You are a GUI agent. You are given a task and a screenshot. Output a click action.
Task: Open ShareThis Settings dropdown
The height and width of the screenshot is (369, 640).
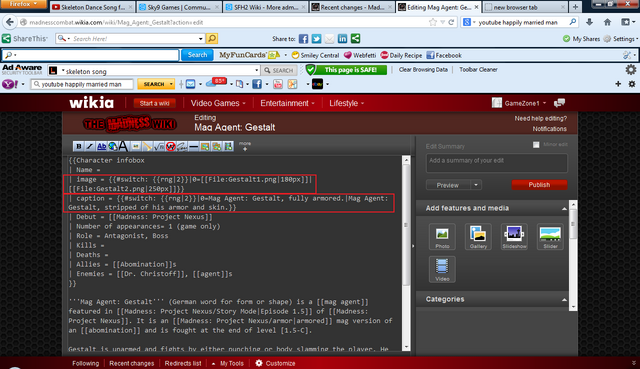coord(620,39)
